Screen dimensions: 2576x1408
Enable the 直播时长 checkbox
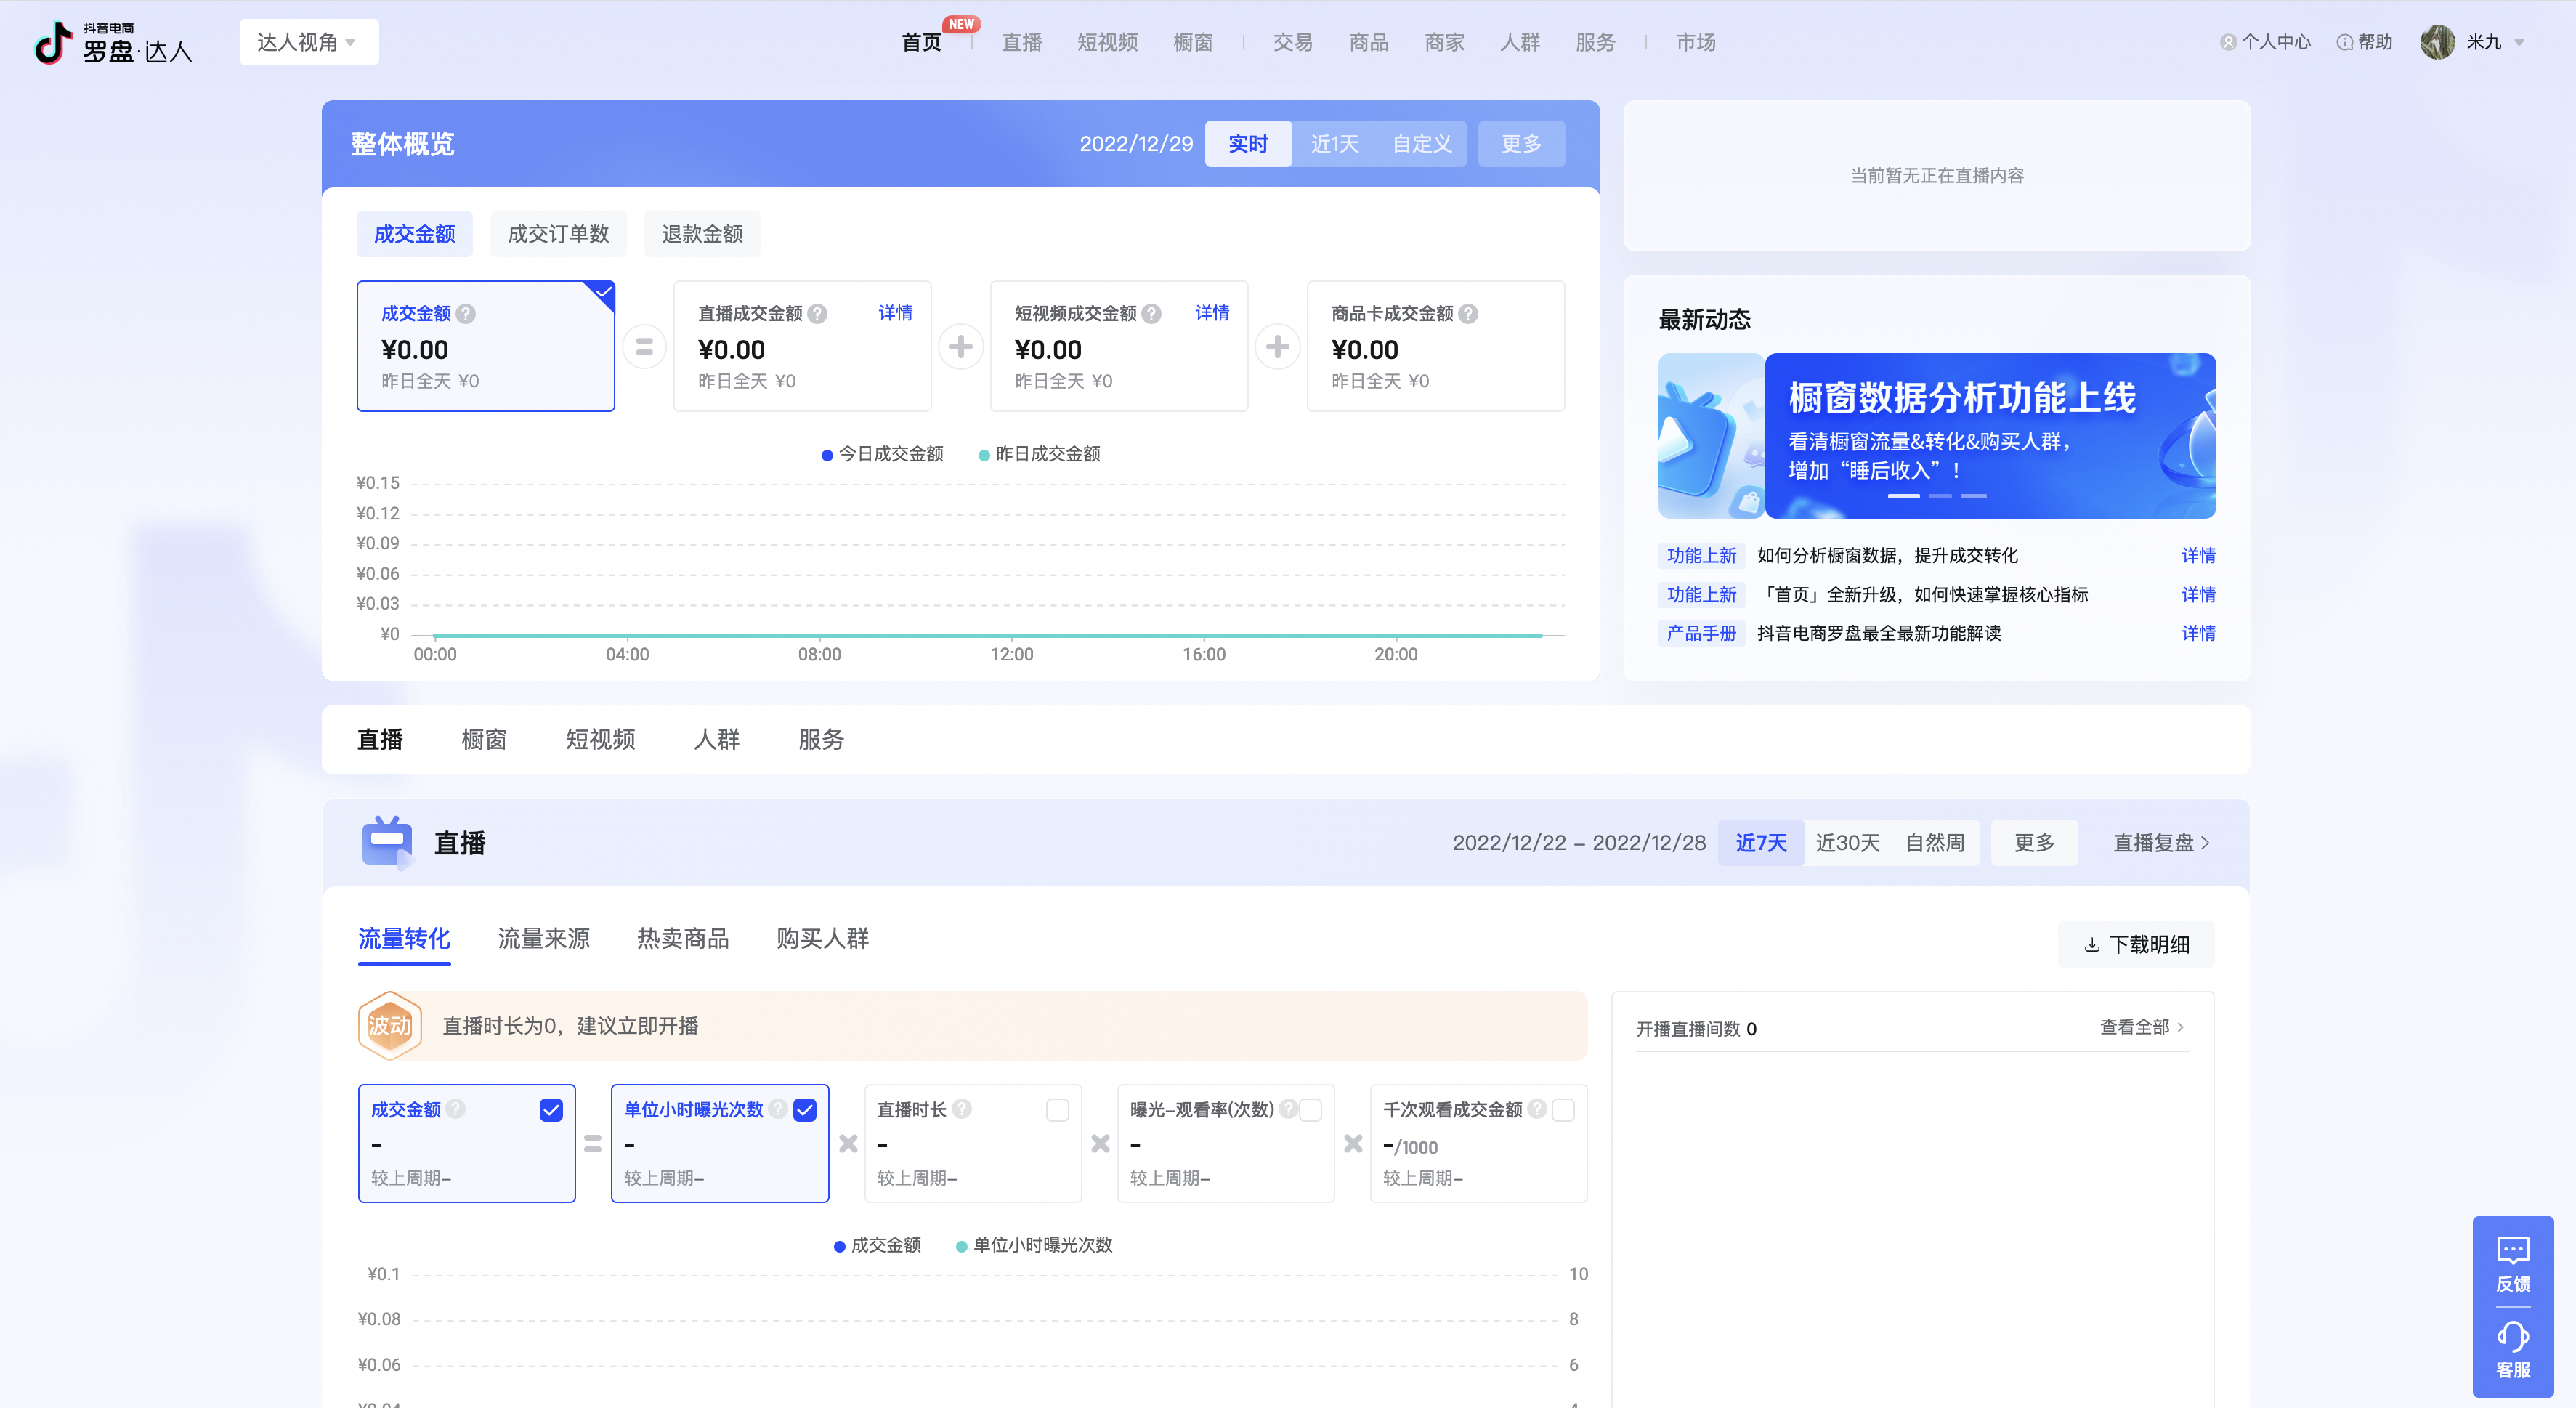[1057, 1110]
